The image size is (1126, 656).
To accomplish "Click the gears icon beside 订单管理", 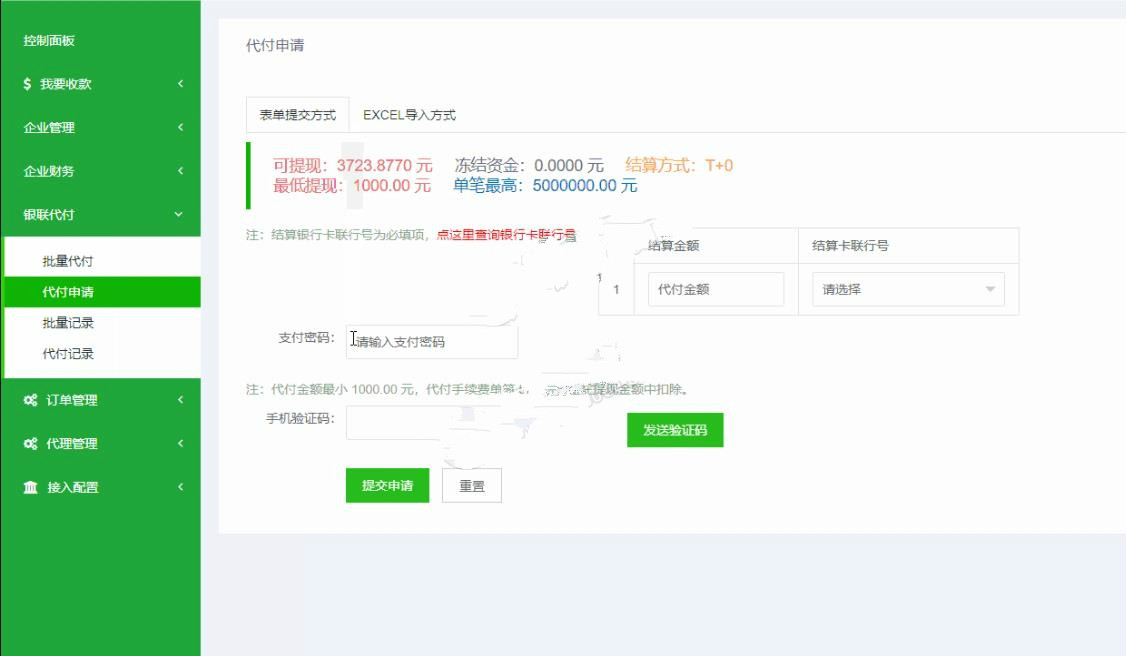I will point(30,400).
